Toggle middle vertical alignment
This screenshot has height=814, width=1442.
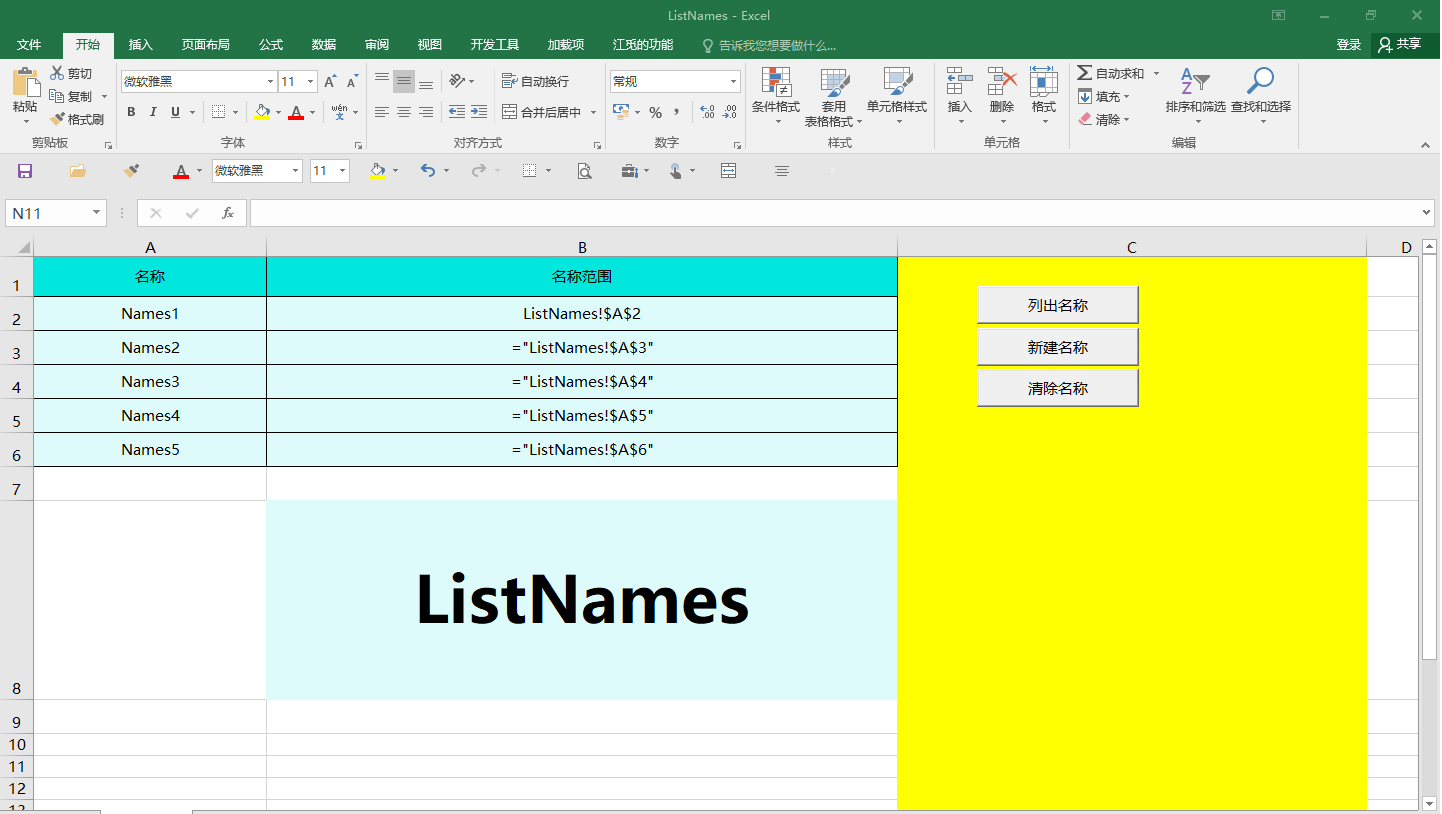click(404, 81)
